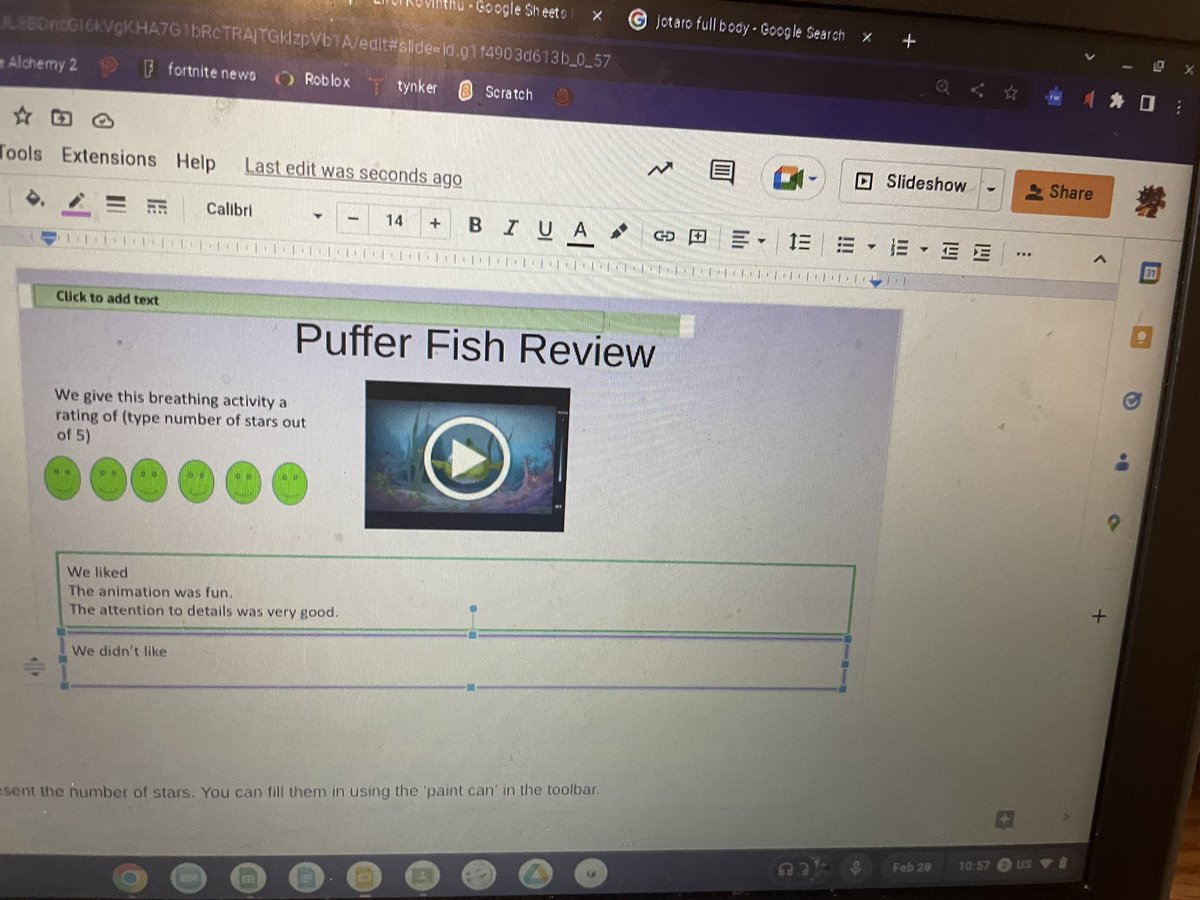1200x900 pixels.
Task: Click the increase indent icon
Action: click(x=982, y=253)
